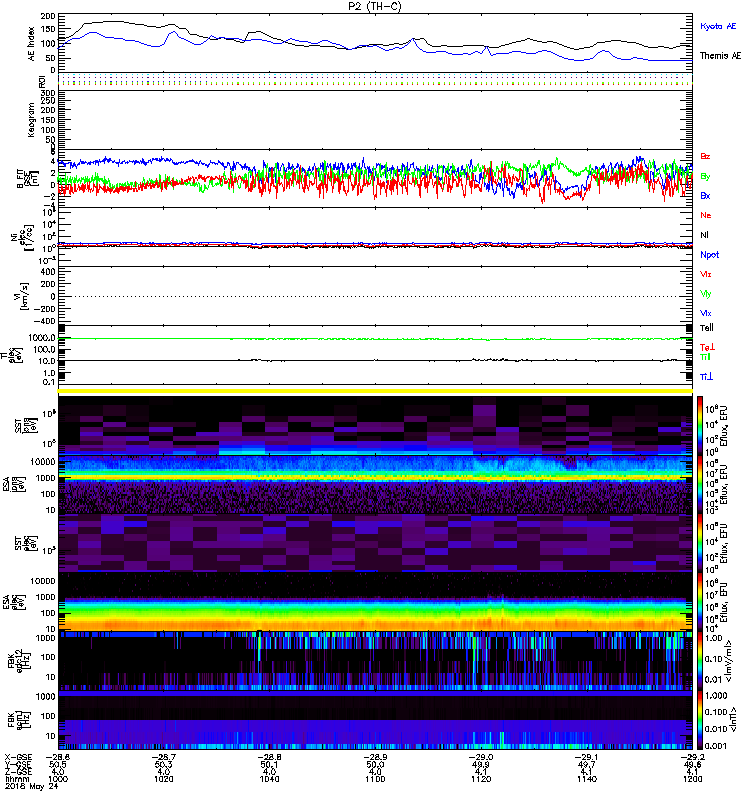Pick the black "Ni" density legend label

[x=704, y=235]
